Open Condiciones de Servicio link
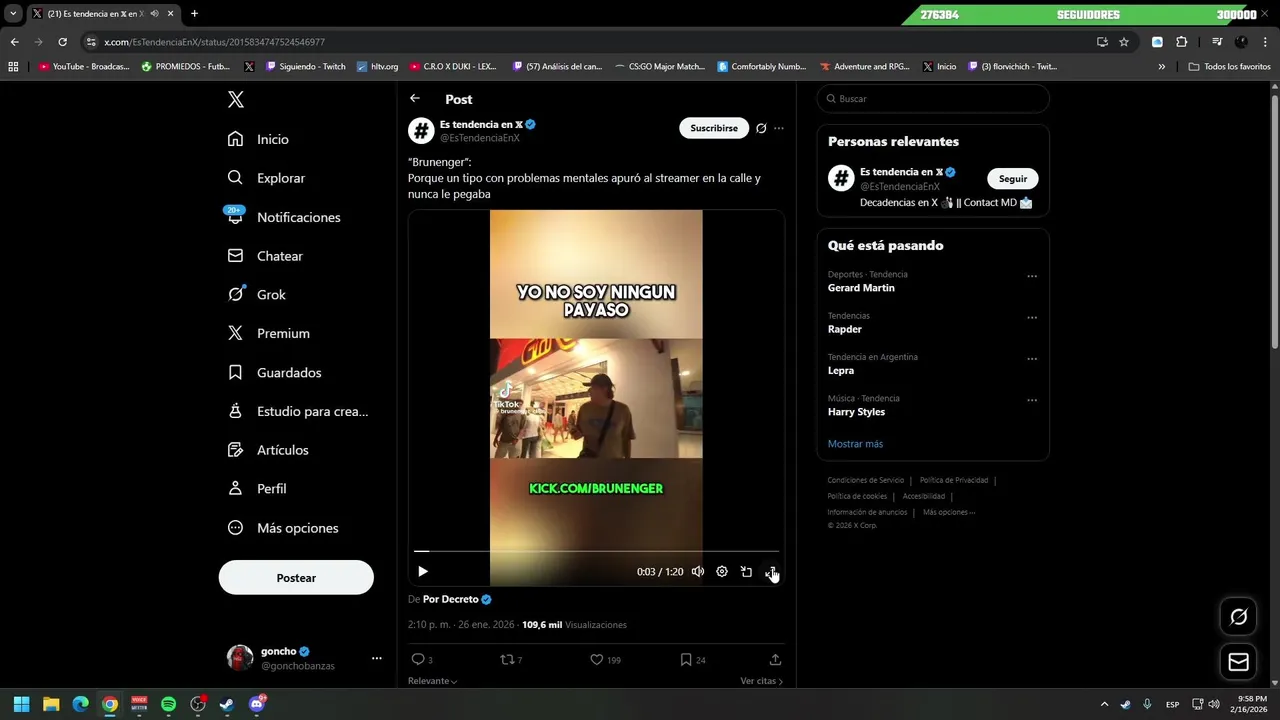The image size is (1280, 720). (x=865, y=480)
